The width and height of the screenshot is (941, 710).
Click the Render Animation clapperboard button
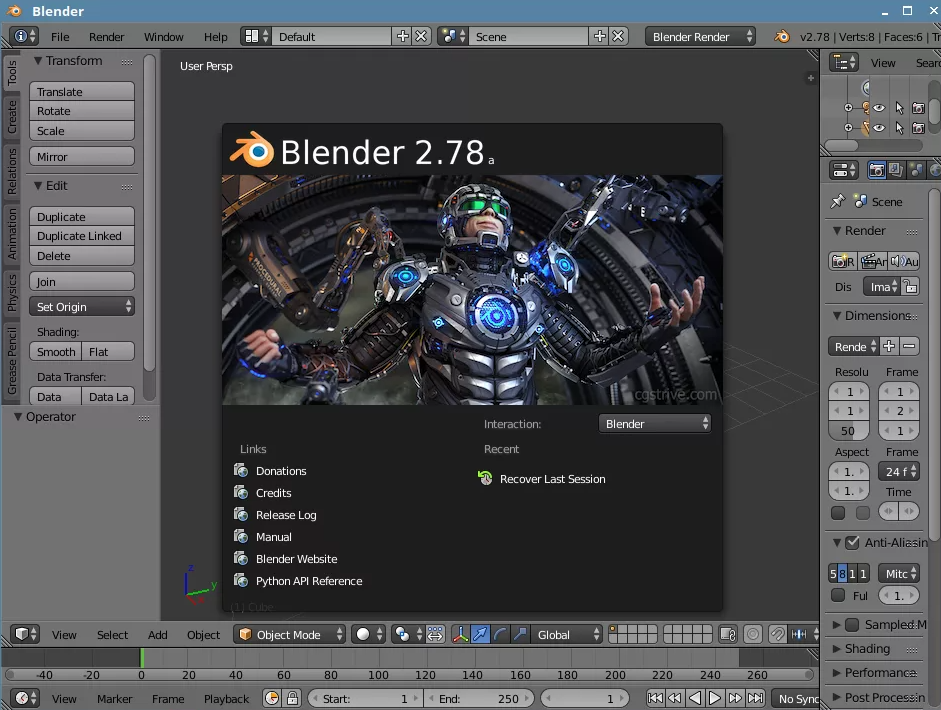point(873,261)
